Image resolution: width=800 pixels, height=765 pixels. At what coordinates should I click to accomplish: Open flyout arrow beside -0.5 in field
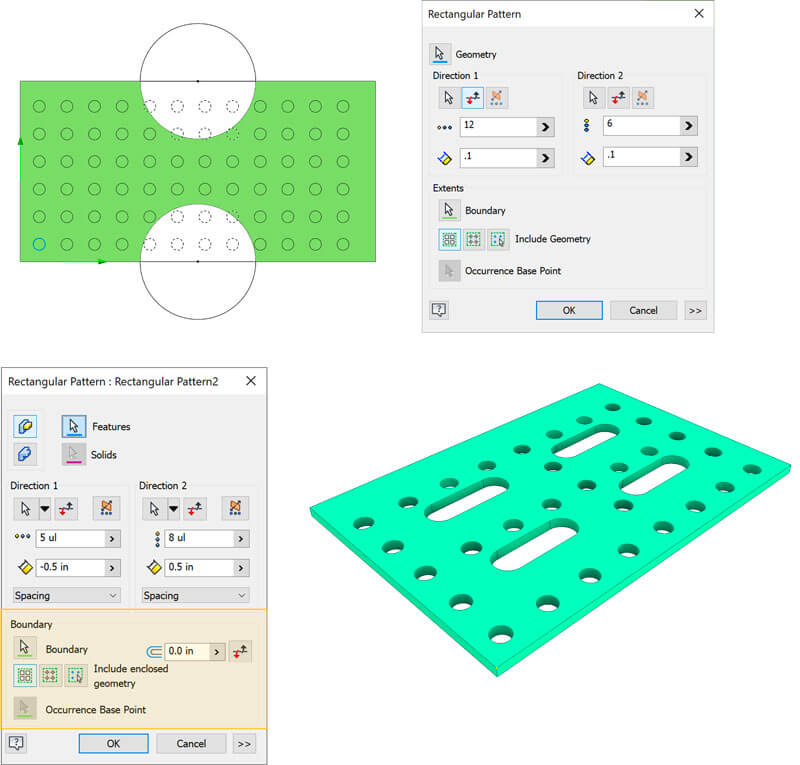[x=113, y=567]
